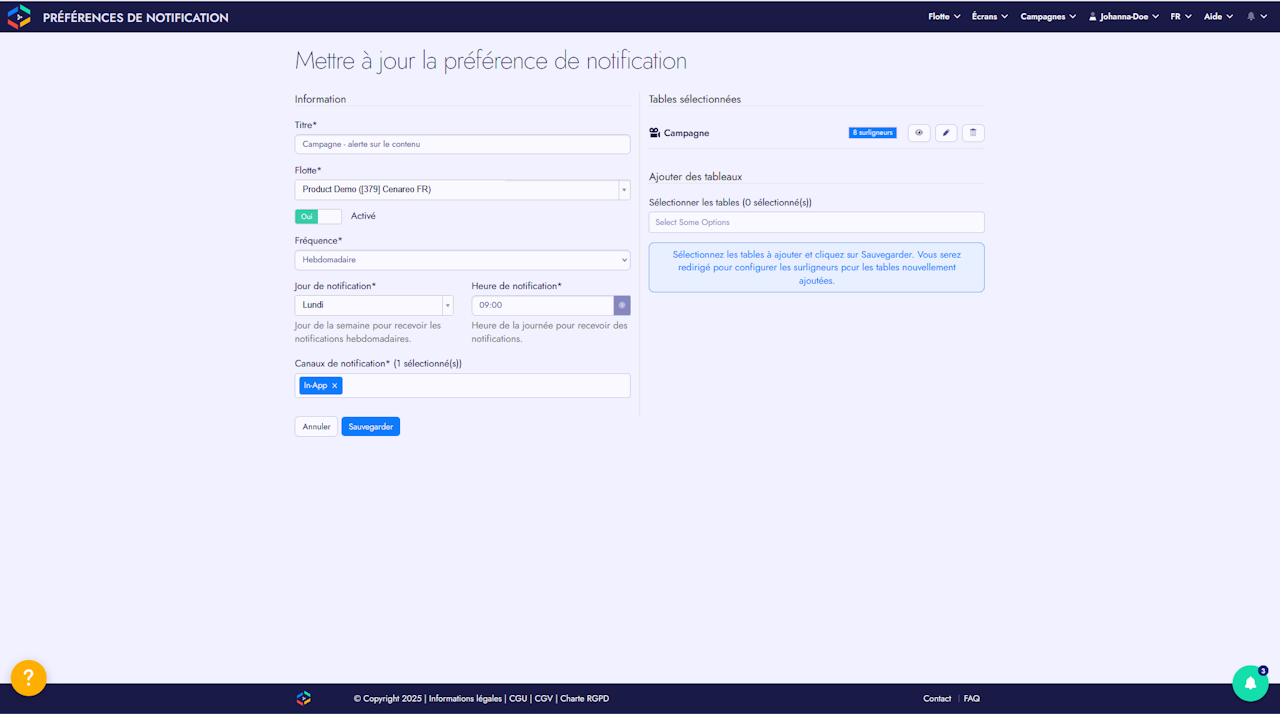Click the Cenareo logo in header
Screen dimensions: 1280x714
click(19, 16)
